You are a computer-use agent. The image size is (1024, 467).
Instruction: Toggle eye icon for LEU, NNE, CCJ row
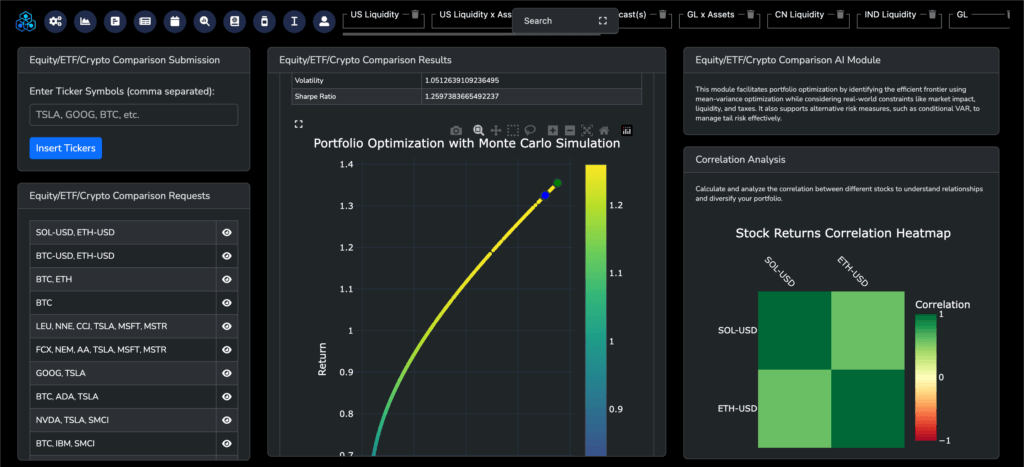227,326
